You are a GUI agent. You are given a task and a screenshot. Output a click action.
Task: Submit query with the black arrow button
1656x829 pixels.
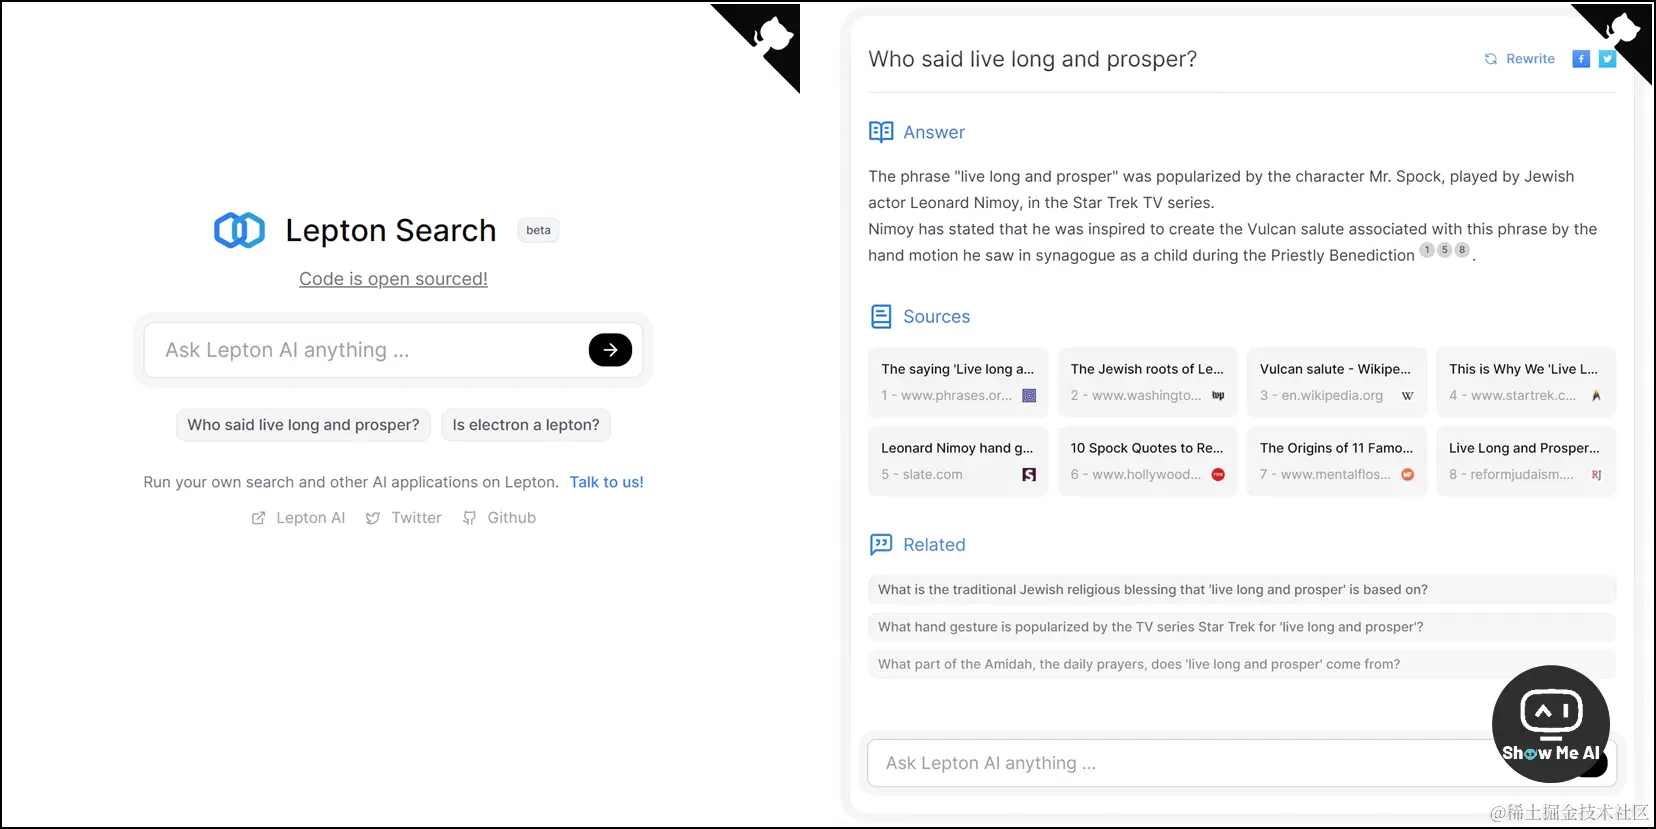(x=610, y=350)
